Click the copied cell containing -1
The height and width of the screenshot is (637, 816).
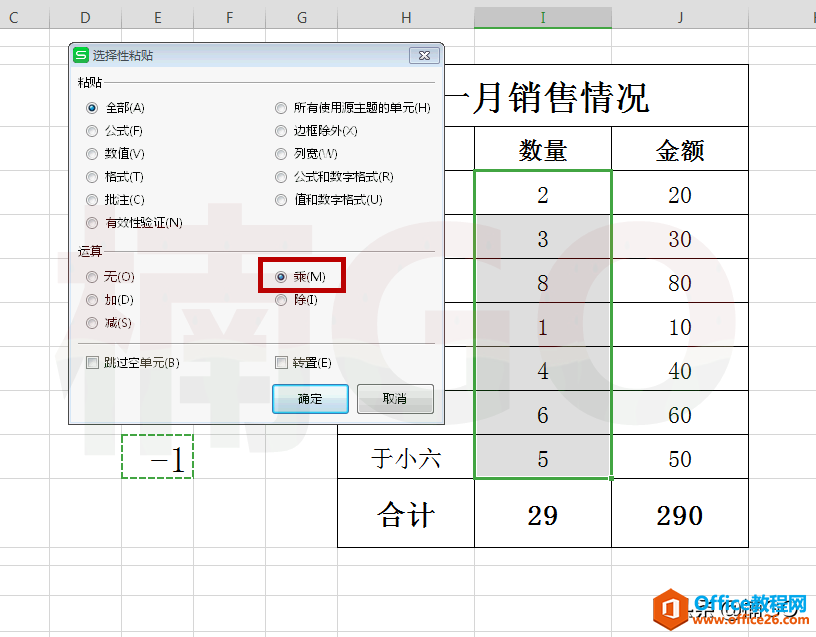[158, 456]
